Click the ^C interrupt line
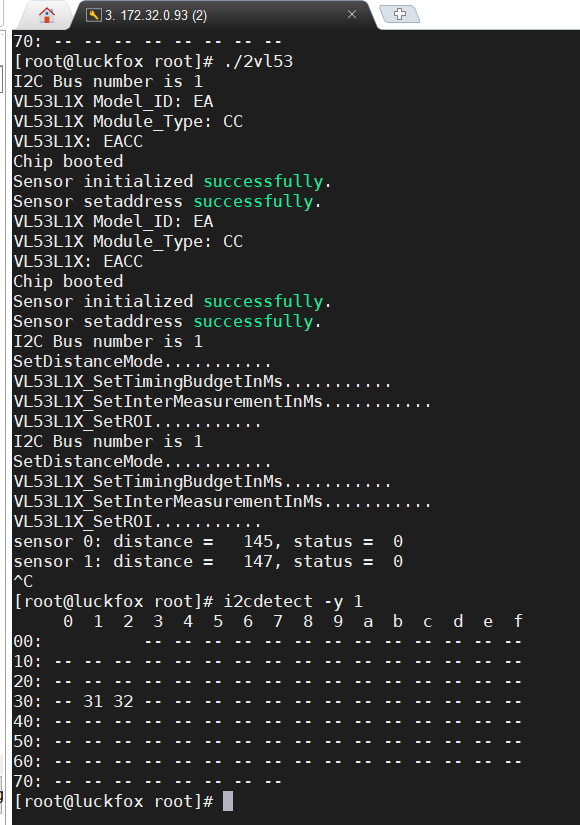580x825 pixels. (23, 581)
